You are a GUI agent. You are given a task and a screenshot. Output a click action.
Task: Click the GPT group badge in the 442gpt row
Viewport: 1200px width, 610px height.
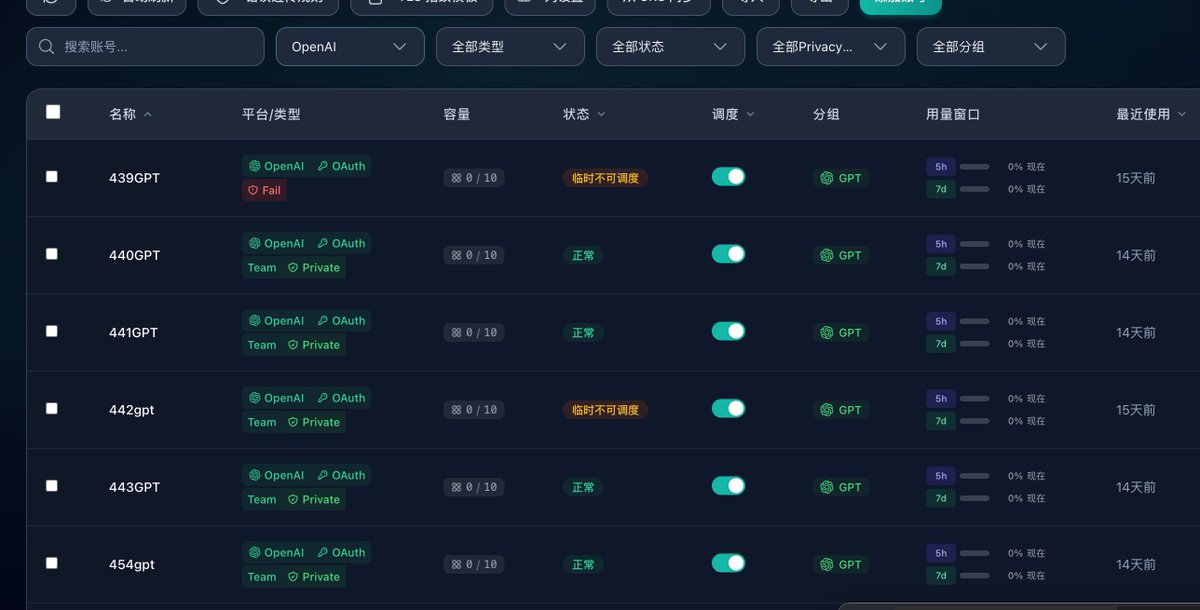coord(840,410)
